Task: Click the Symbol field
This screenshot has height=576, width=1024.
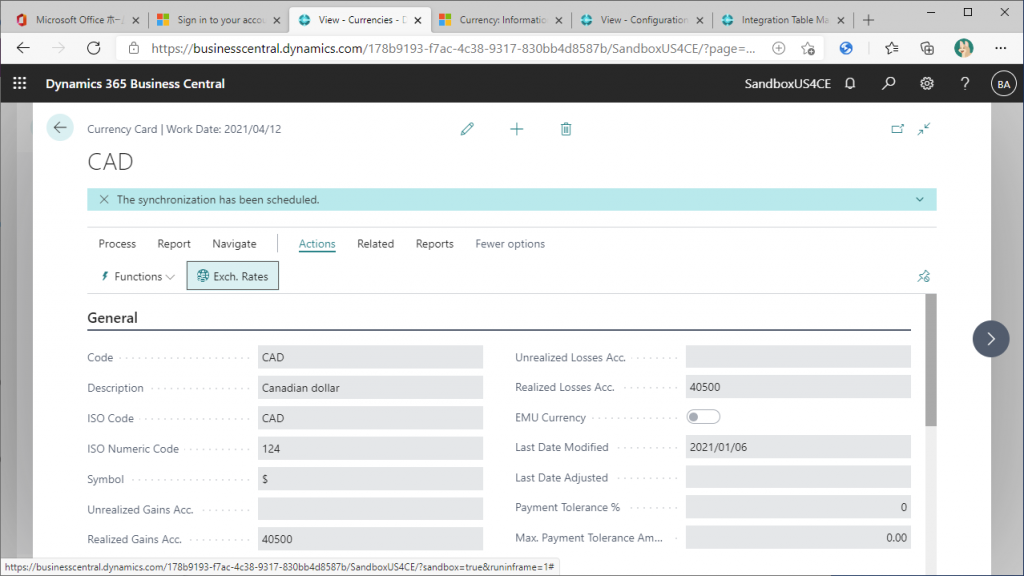Action: pyautogui.click(x=370, y=479)
